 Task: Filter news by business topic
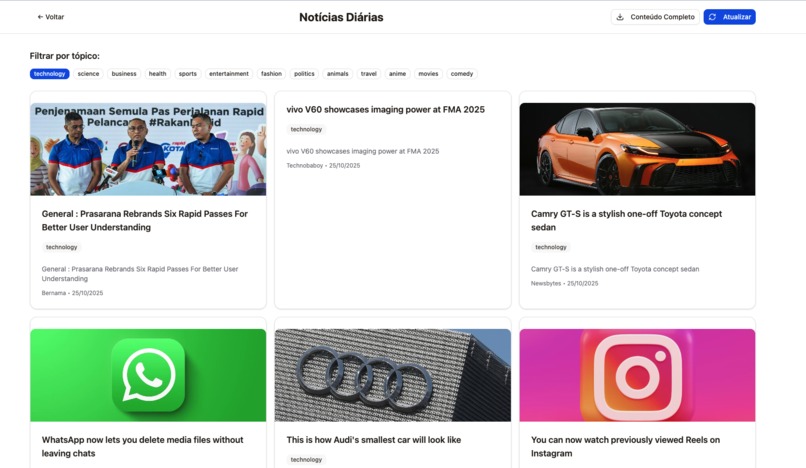tap(124, 74)
